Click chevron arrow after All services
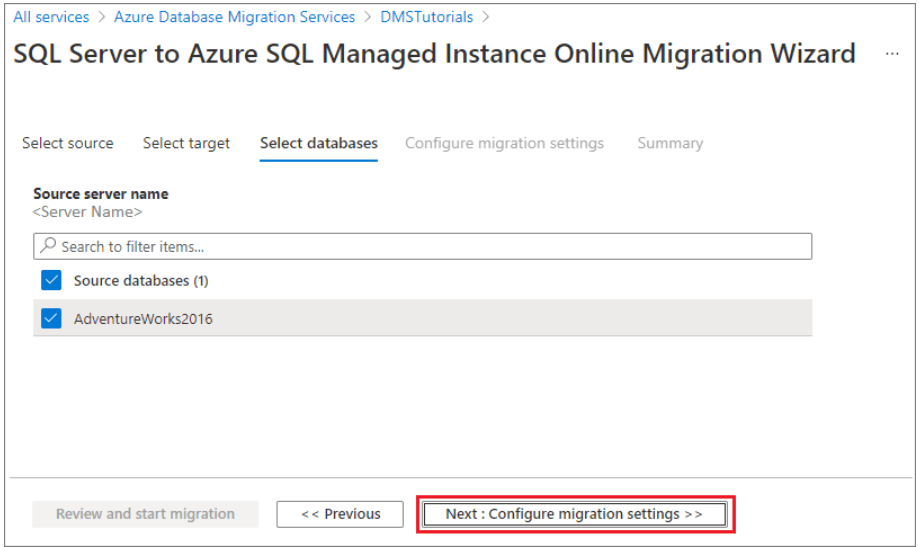 [x=101, y=17]
